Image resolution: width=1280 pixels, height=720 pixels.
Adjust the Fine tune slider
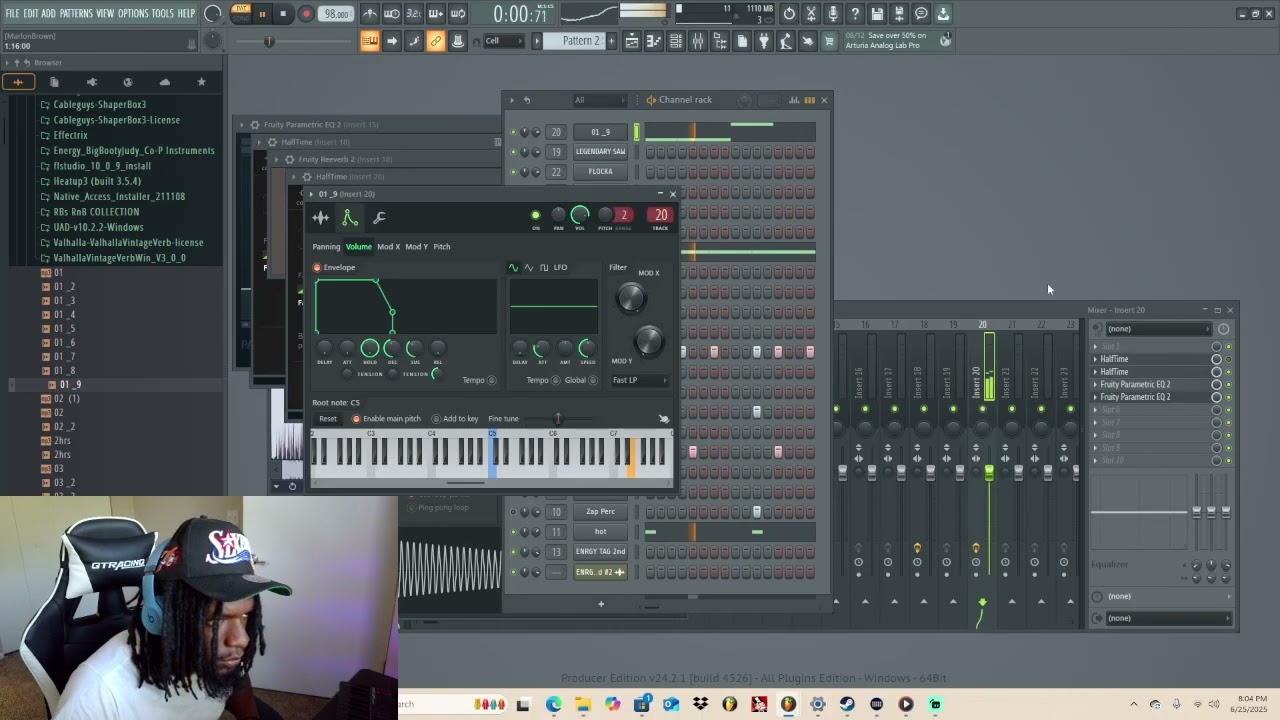tap(557, 419)
